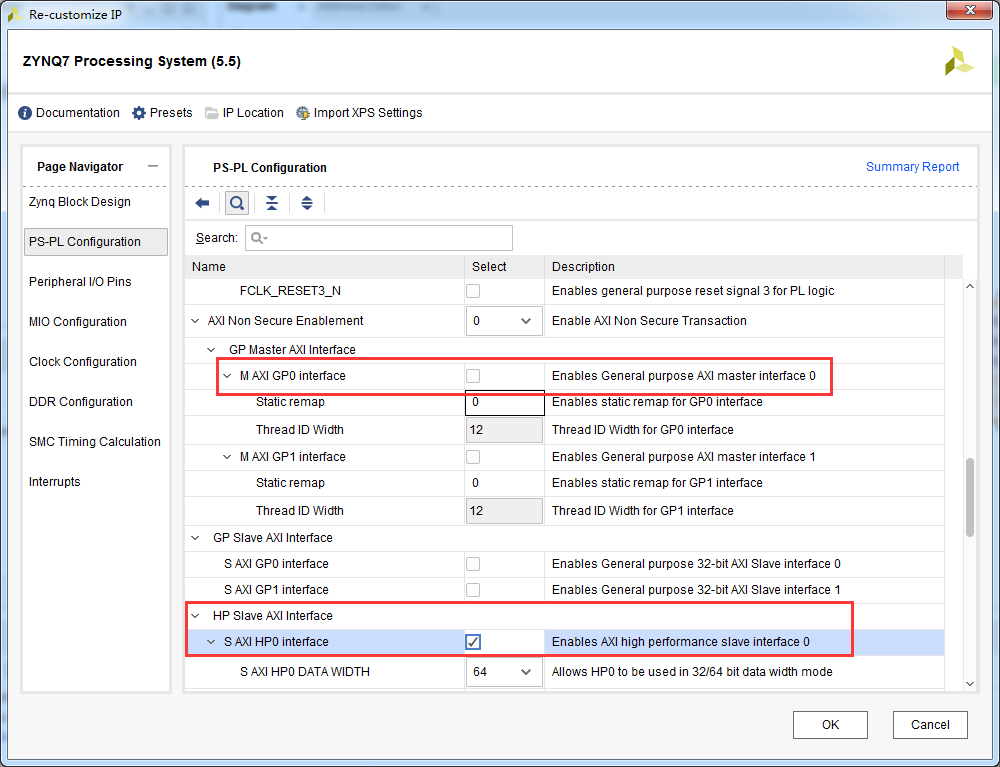Enable the S AXI GP1 interface checkbox
Viewport: 1000px width, 767px height.
473,590
